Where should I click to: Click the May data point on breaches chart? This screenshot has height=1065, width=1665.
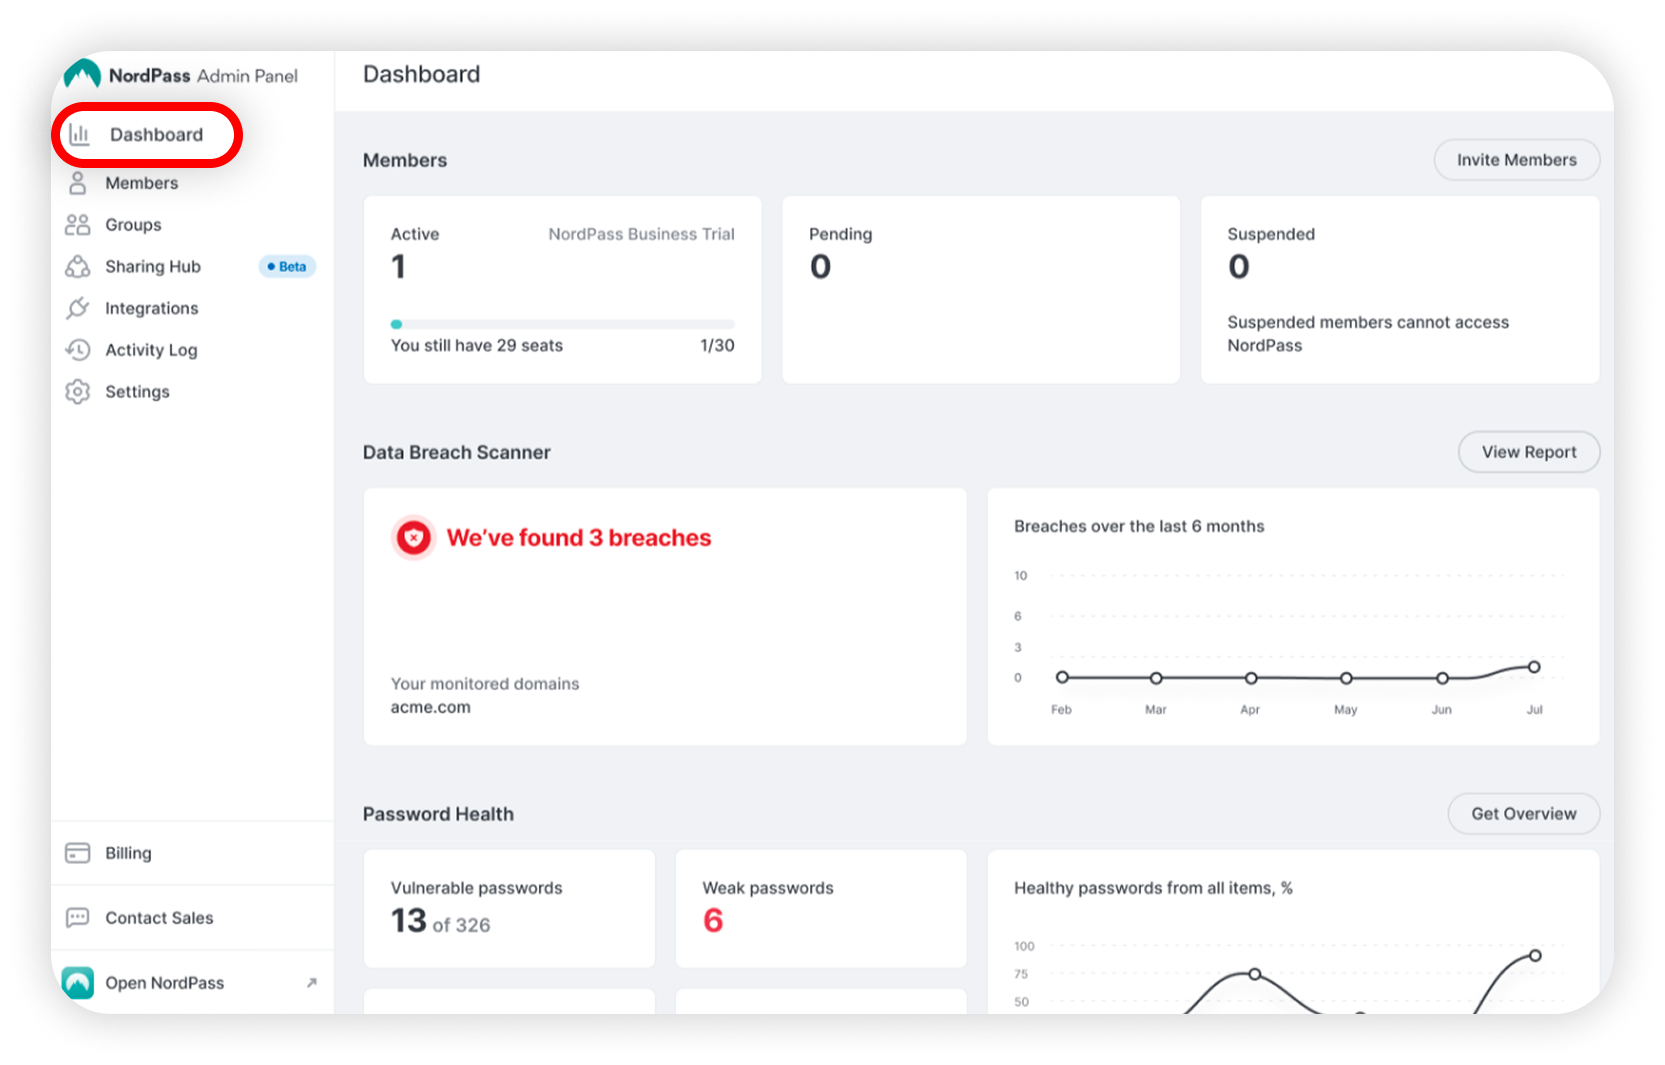pos(1346,678)
